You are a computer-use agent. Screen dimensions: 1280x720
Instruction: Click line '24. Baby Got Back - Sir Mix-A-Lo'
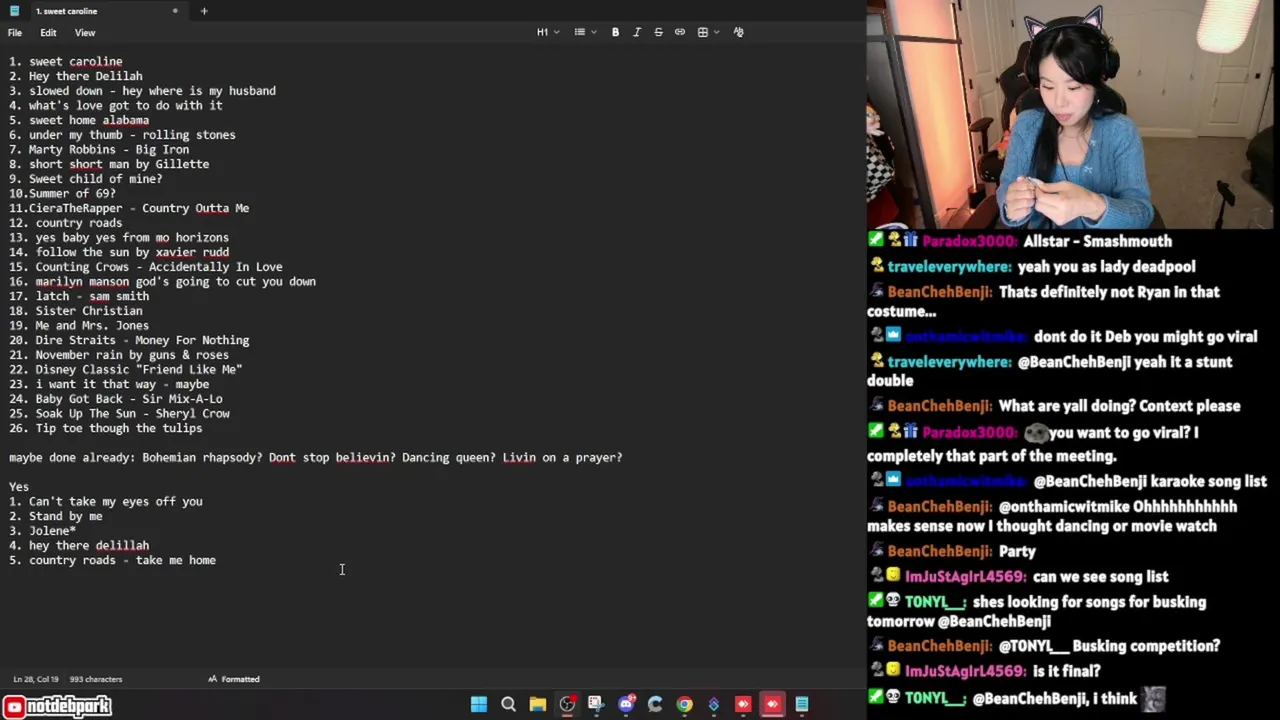116,399
